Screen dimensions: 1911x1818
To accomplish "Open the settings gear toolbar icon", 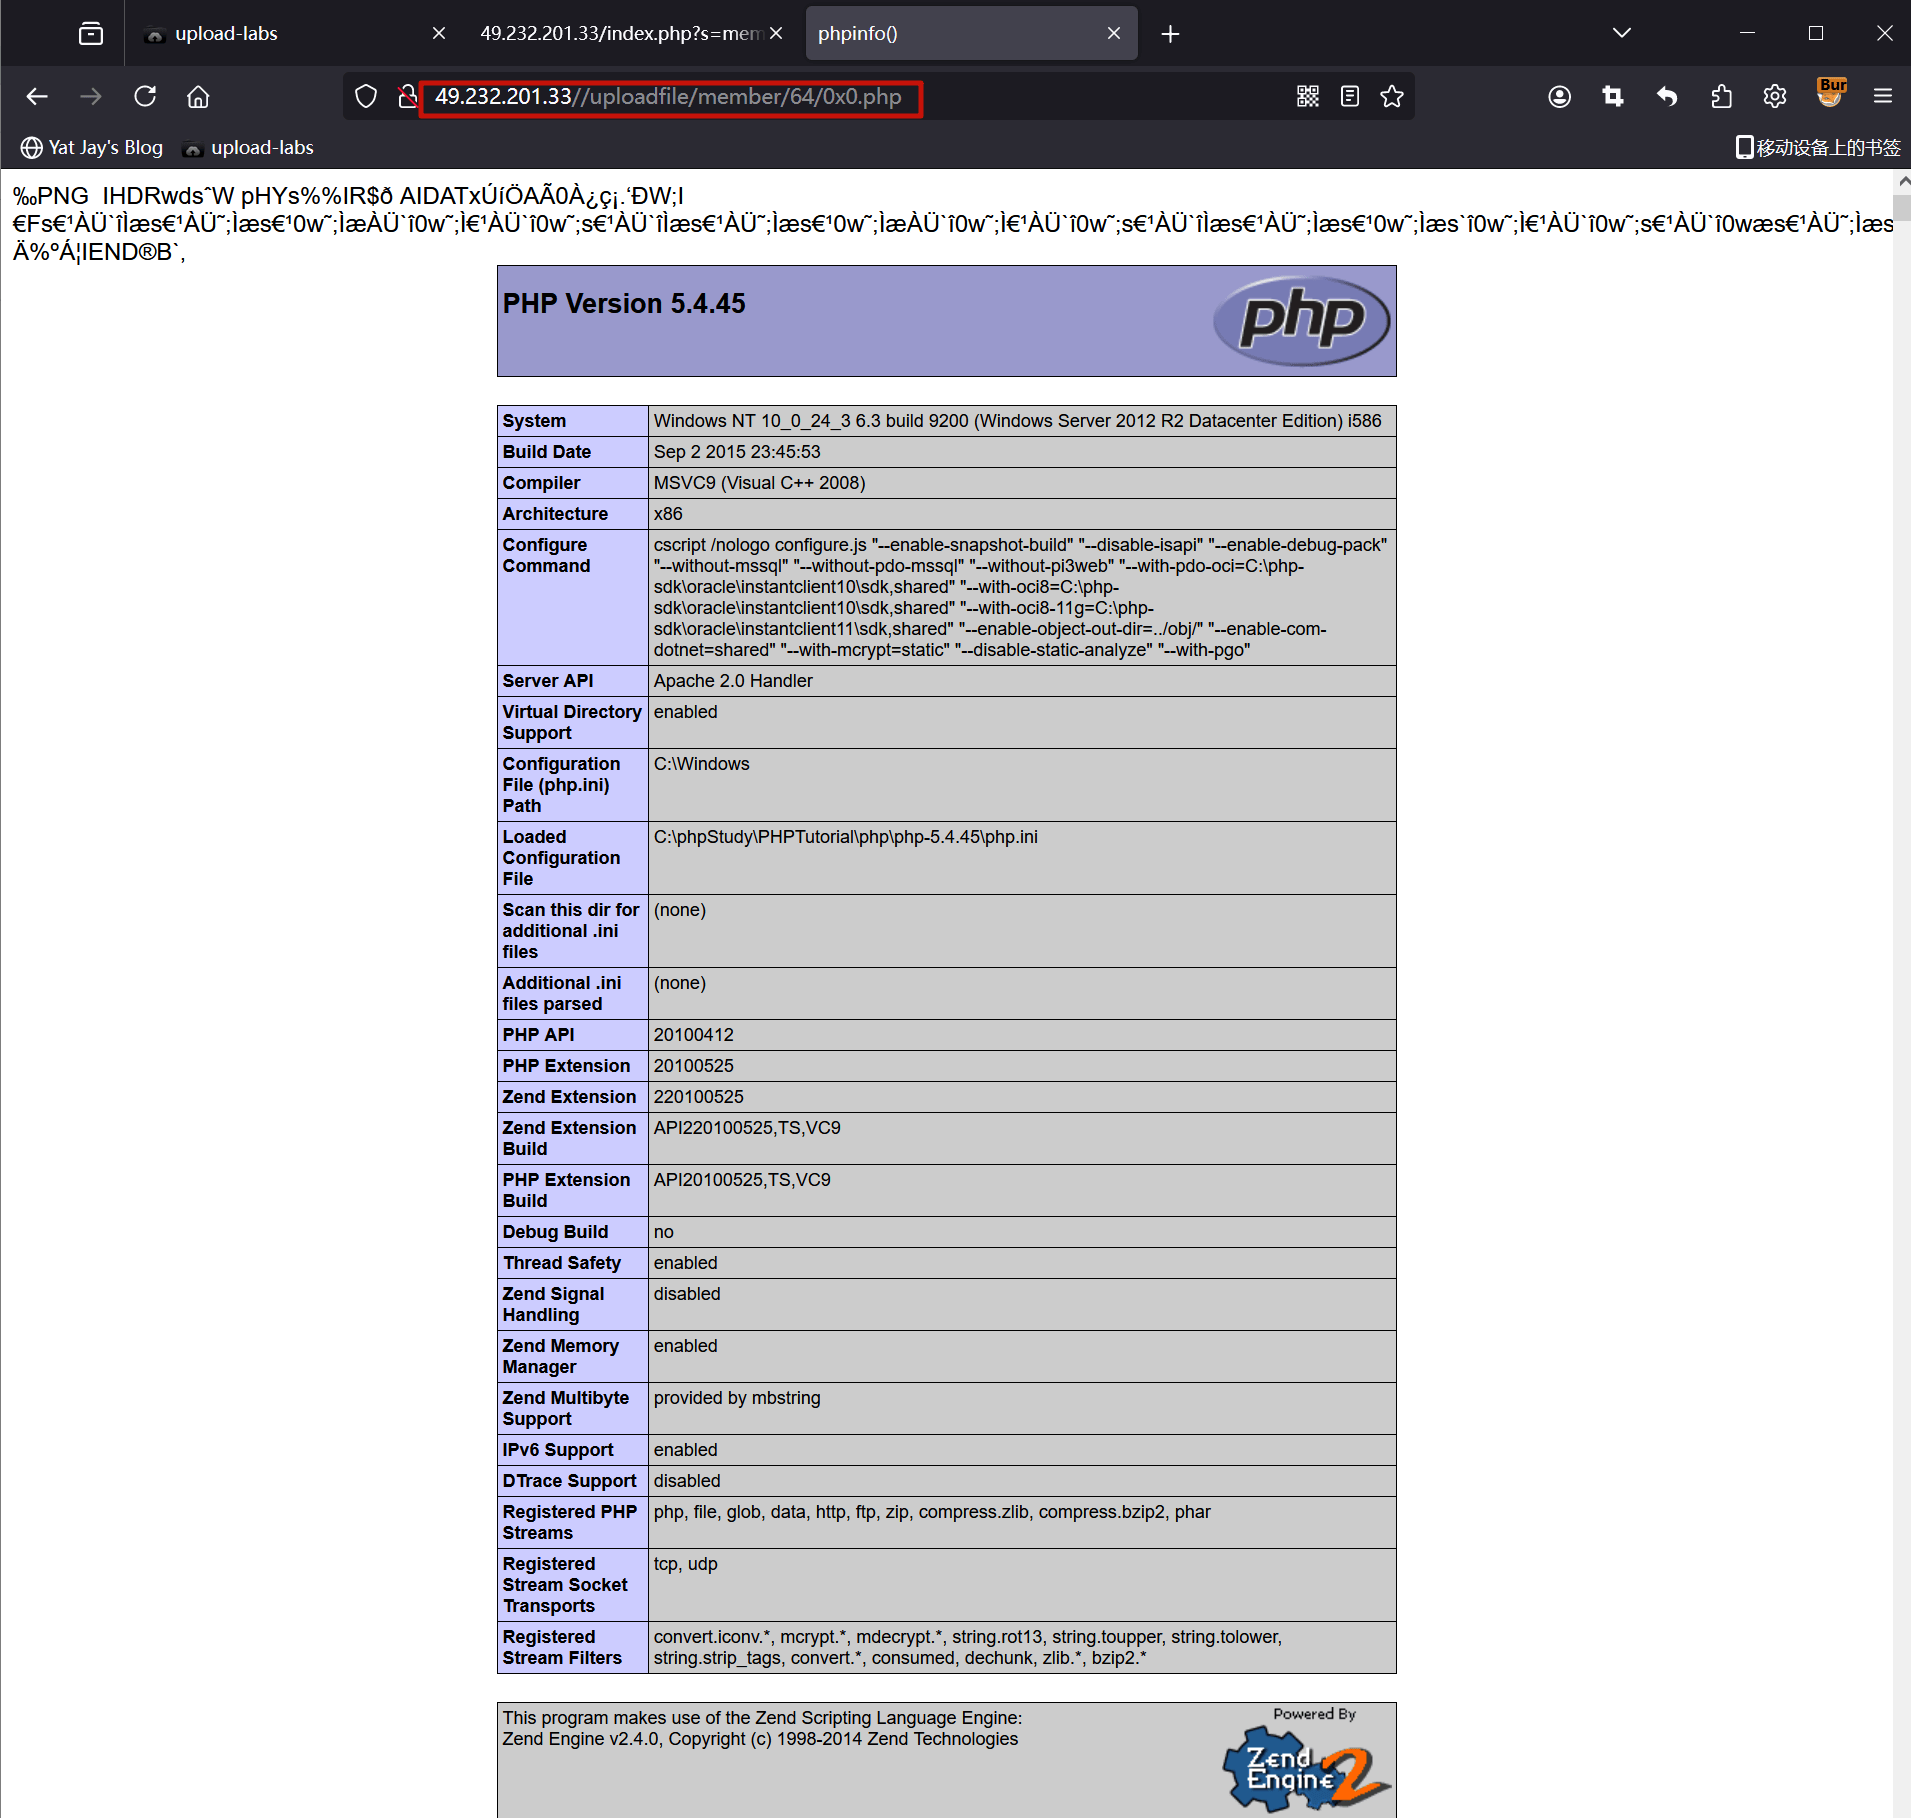I will [x=1775, y=97].
